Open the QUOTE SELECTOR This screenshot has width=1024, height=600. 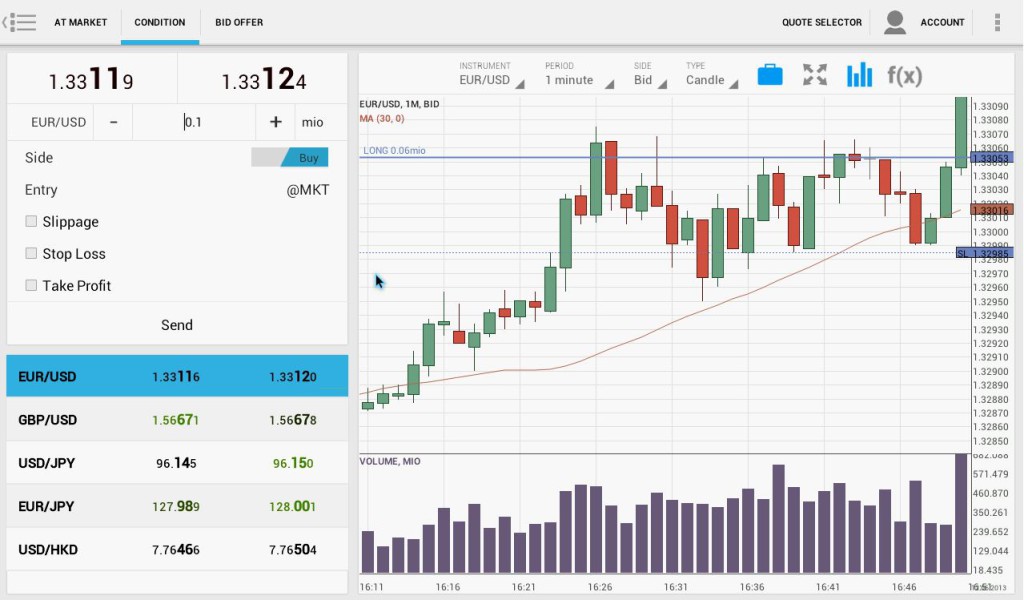822,22
